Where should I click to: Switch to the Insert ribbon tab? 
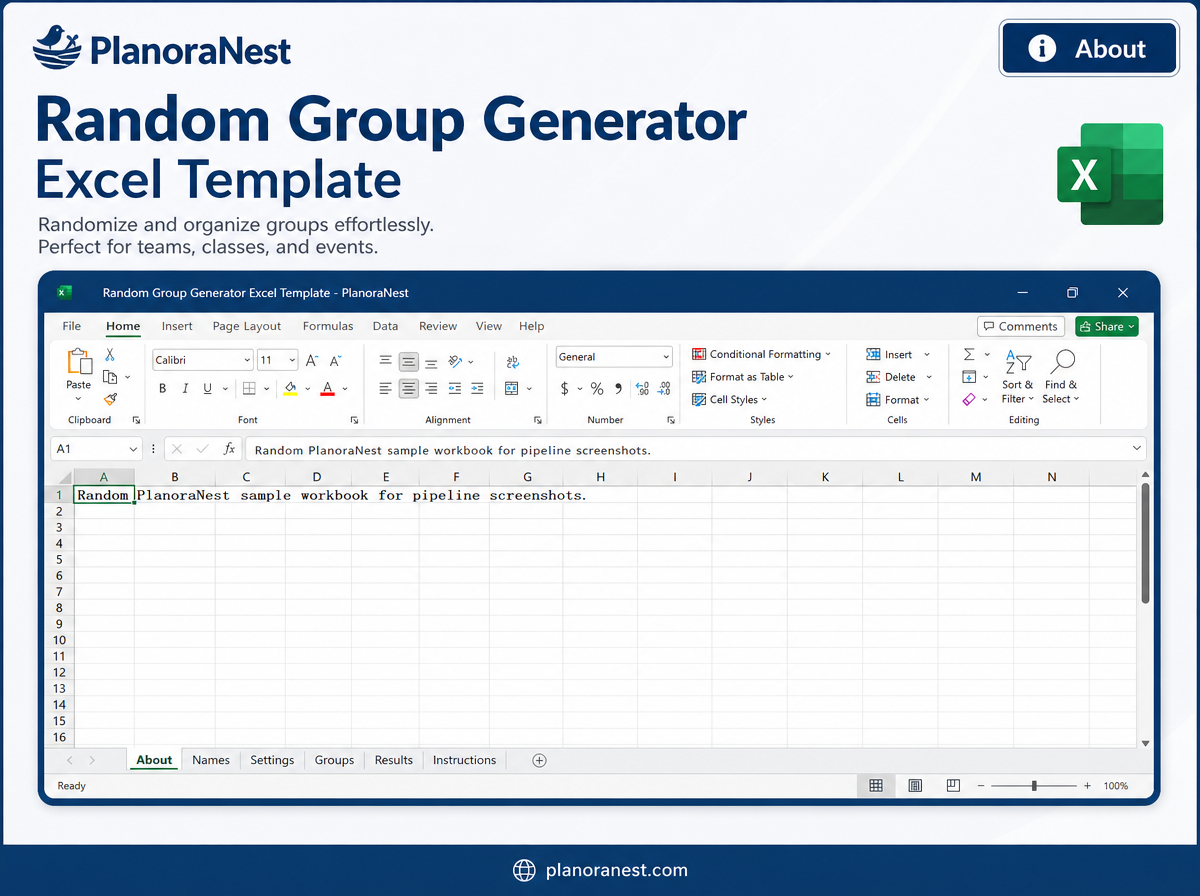tap(177, 326)
